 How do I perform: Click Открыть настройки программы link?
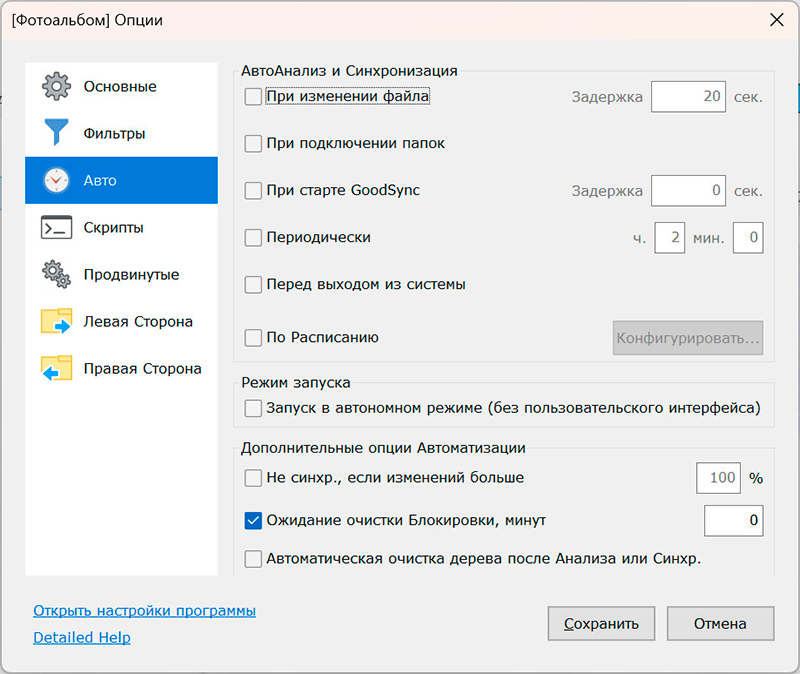pos(144,610)
